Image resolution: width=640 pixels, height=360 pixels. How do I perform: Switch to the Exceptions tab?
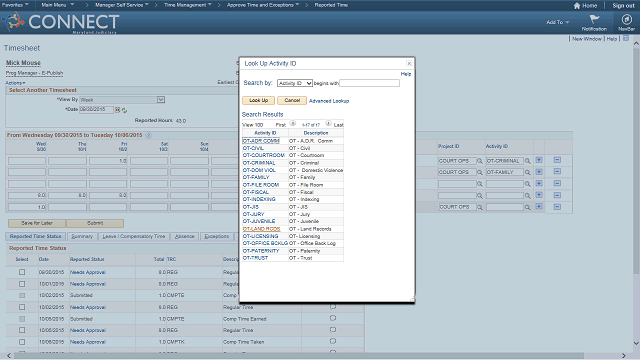click(x=217, y=236)
